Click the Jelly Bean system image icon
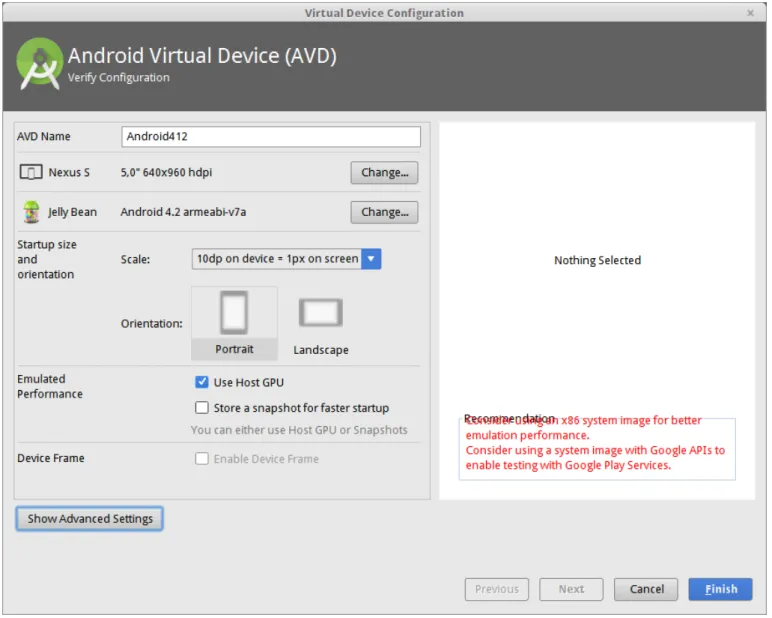This screenshot has height=618, width=772. click(32, 213)
